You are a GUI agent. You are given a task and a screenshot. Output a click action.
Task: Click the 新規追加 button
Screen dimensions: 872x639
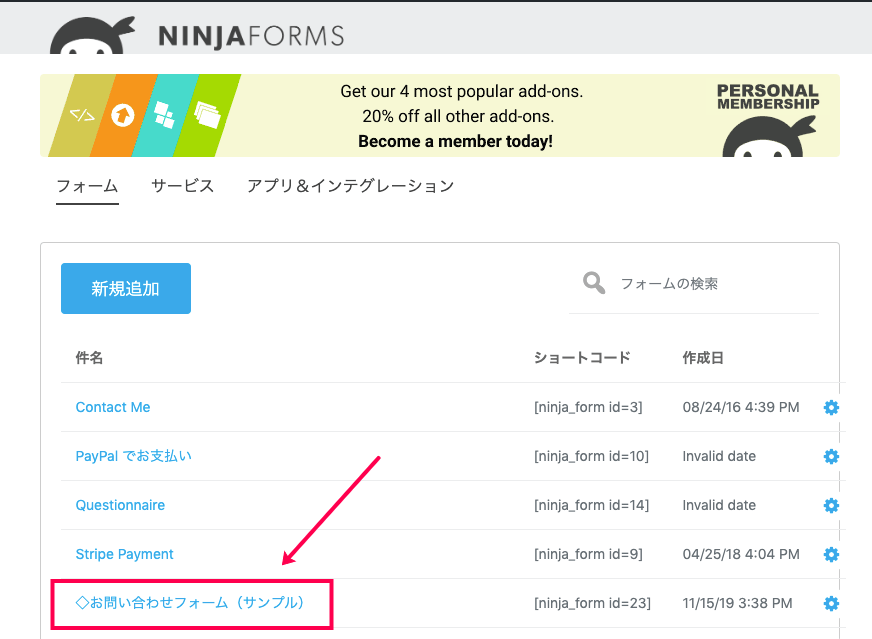point(126,288)
